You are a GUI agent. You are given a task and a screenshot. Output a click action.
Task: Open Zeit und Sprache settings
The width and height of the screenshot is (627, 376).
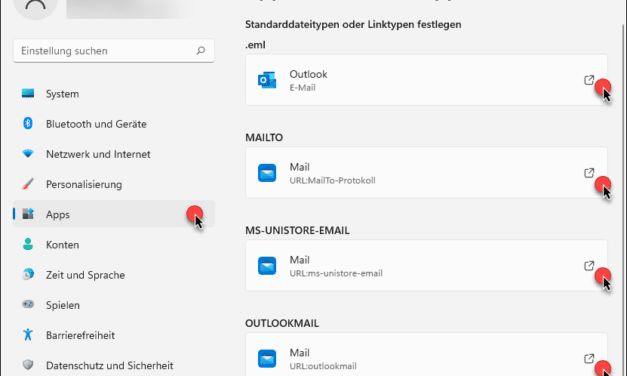(114, 275)
